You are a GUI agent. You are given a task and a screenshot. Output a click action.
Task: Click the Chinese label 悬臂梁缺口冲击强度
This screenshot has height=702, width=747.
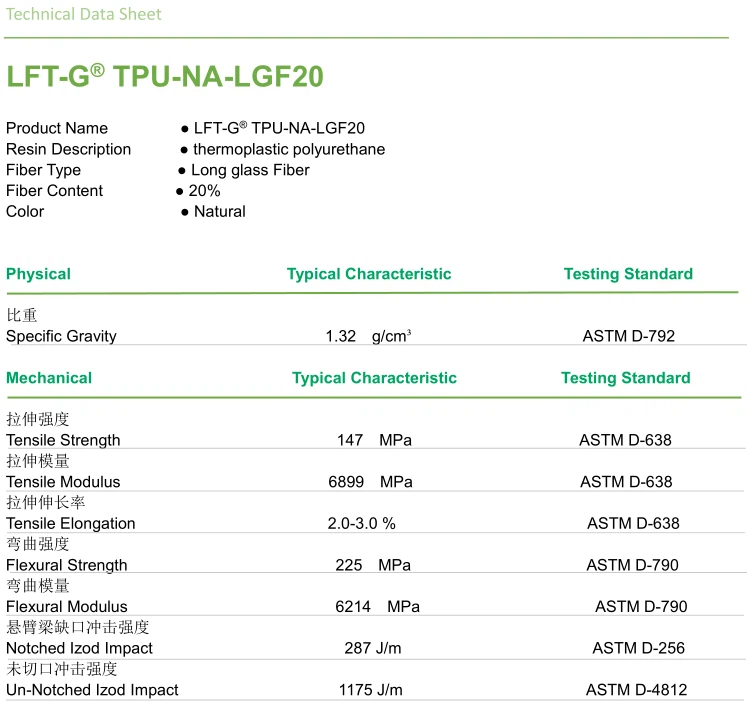[78, 627]
